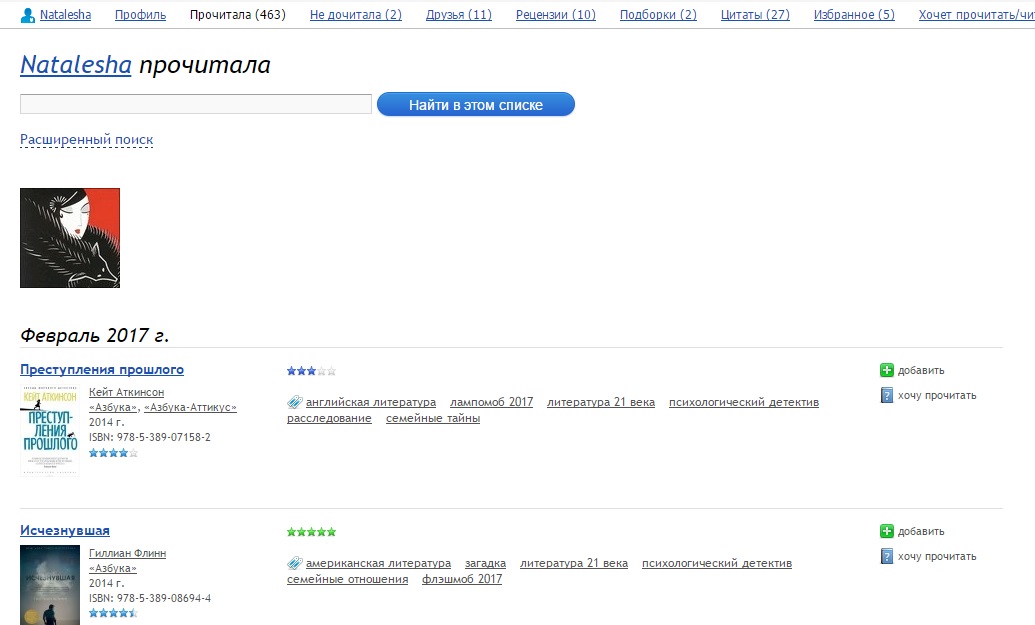Open the Не дочитала (2) tab

(x=356, y=15)
